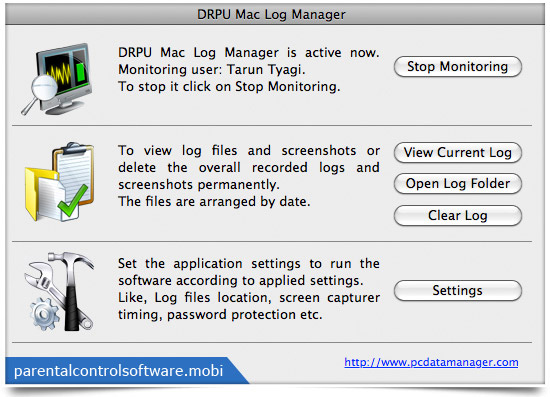Click text 'software according to applied settings.'
This screenshot has width=550, height=397.
point(241,281)
